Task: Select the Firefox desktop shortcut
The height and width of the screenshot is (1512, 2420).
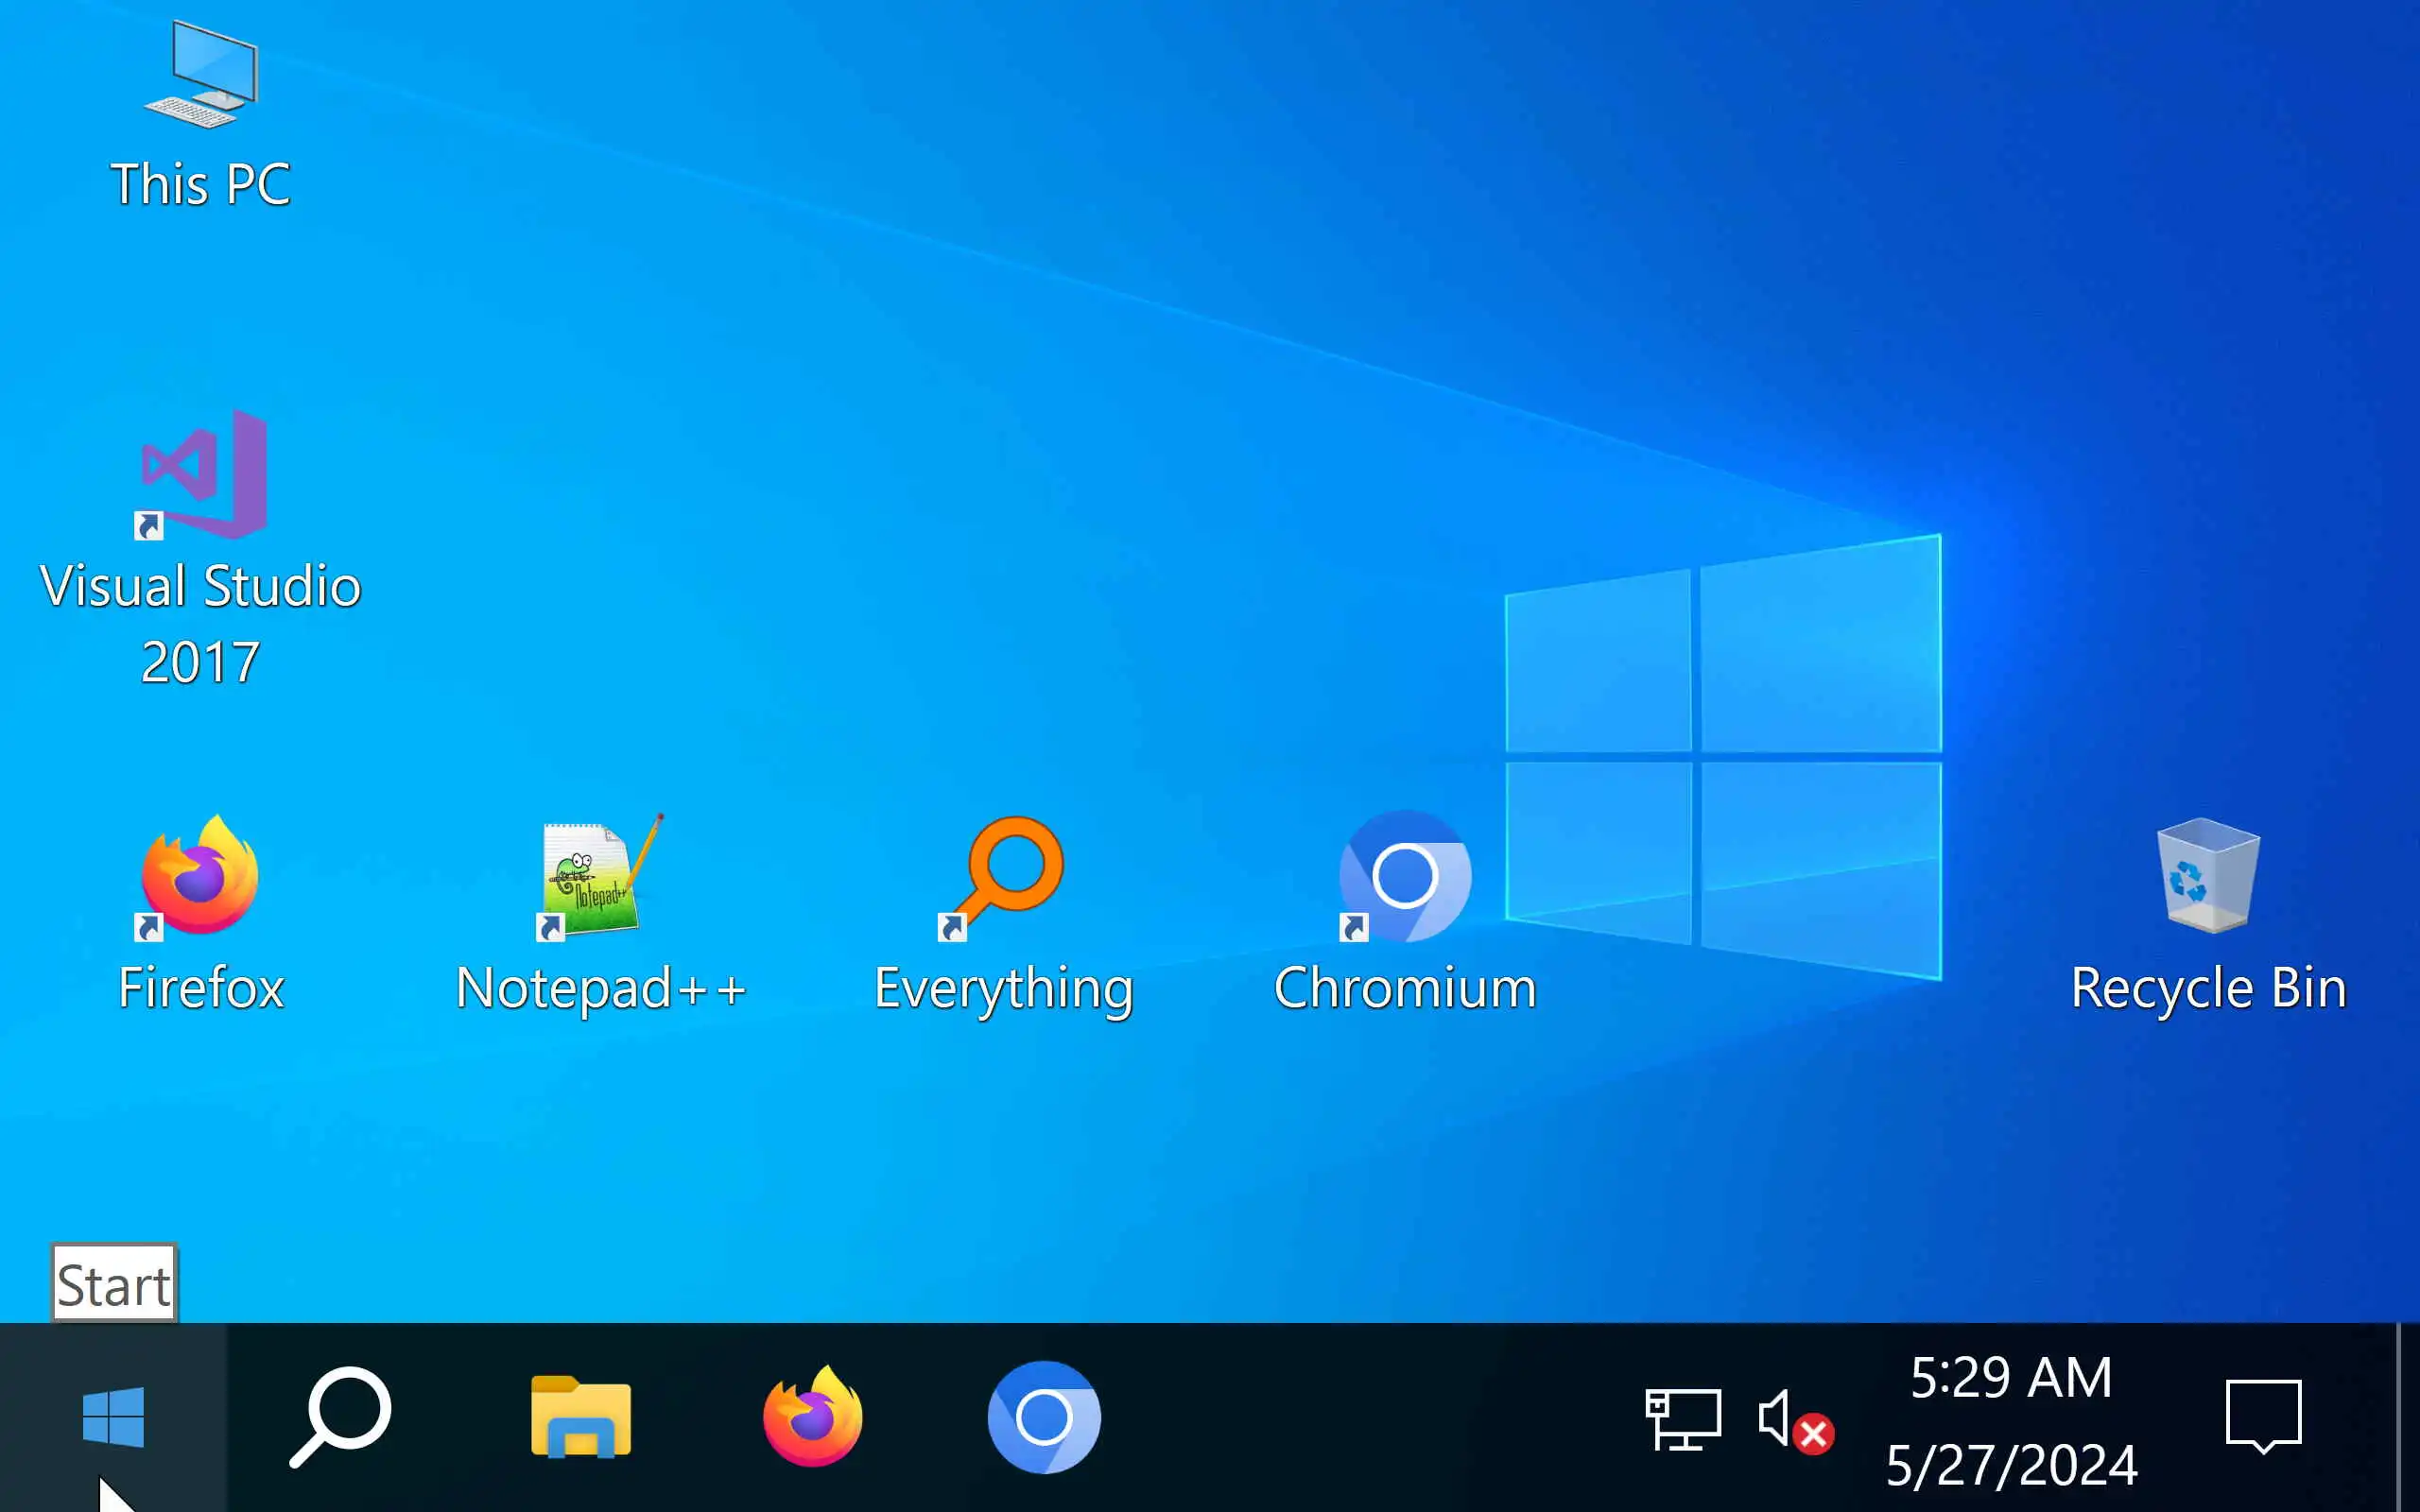Action: [x=200, y=876]
